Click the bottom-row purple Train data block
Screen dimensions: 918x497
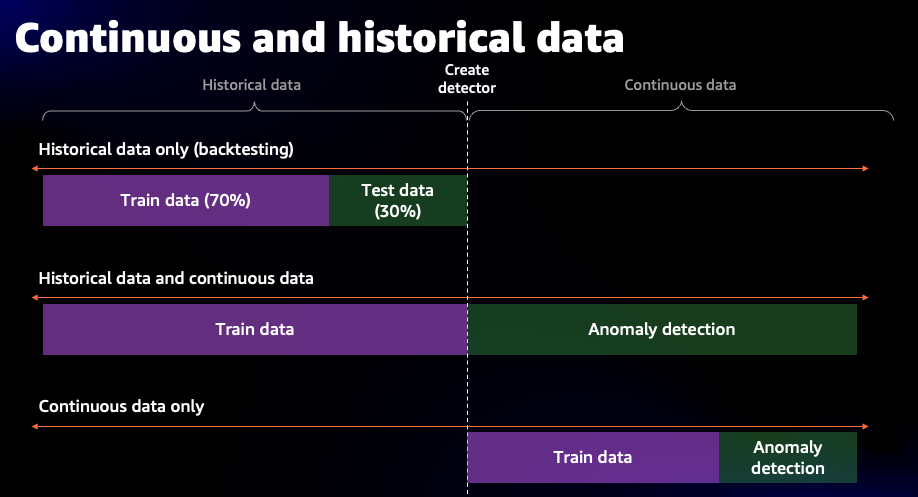coord(593,457)
